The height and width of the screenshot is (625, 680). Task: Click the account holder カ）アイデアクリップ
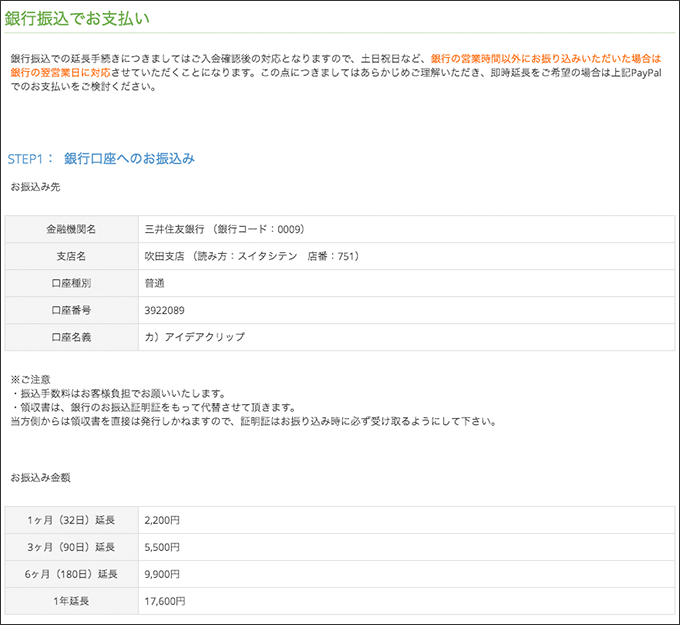tap(195, 337)
